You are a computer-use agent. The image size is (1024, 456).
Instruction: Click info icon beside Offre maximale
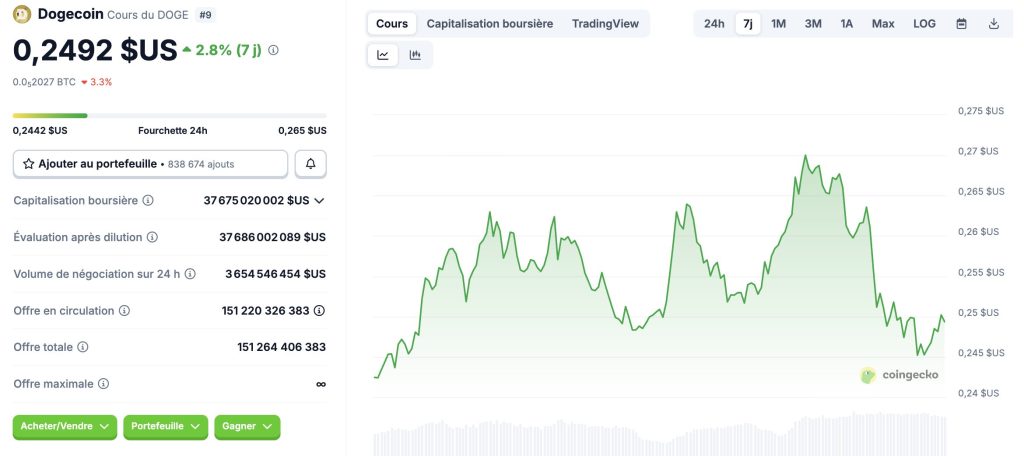click(104, 383)
